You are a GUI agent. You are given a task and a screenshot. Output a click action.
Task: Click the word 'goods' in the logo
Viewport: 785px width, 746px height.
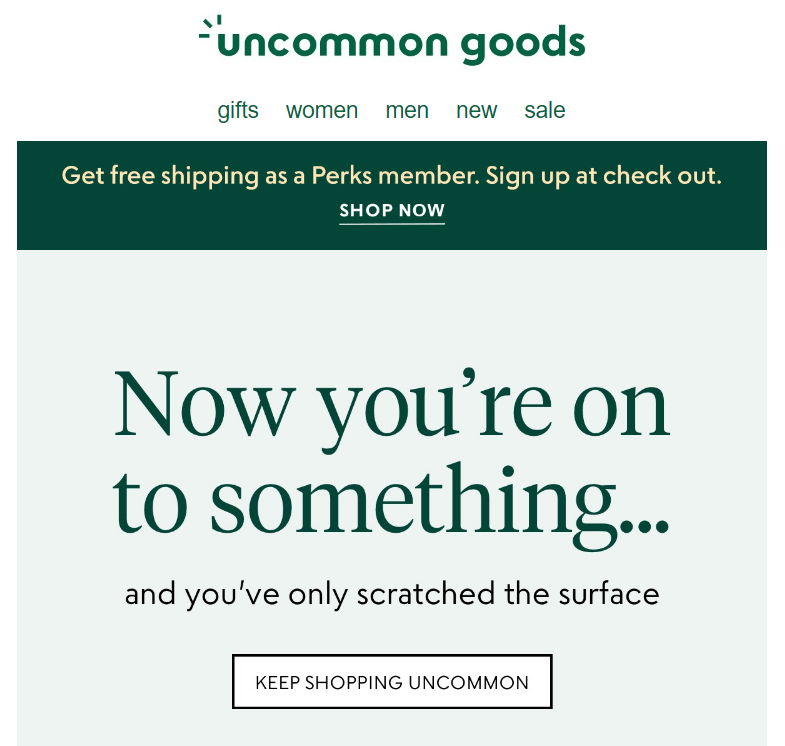[523, 46]
